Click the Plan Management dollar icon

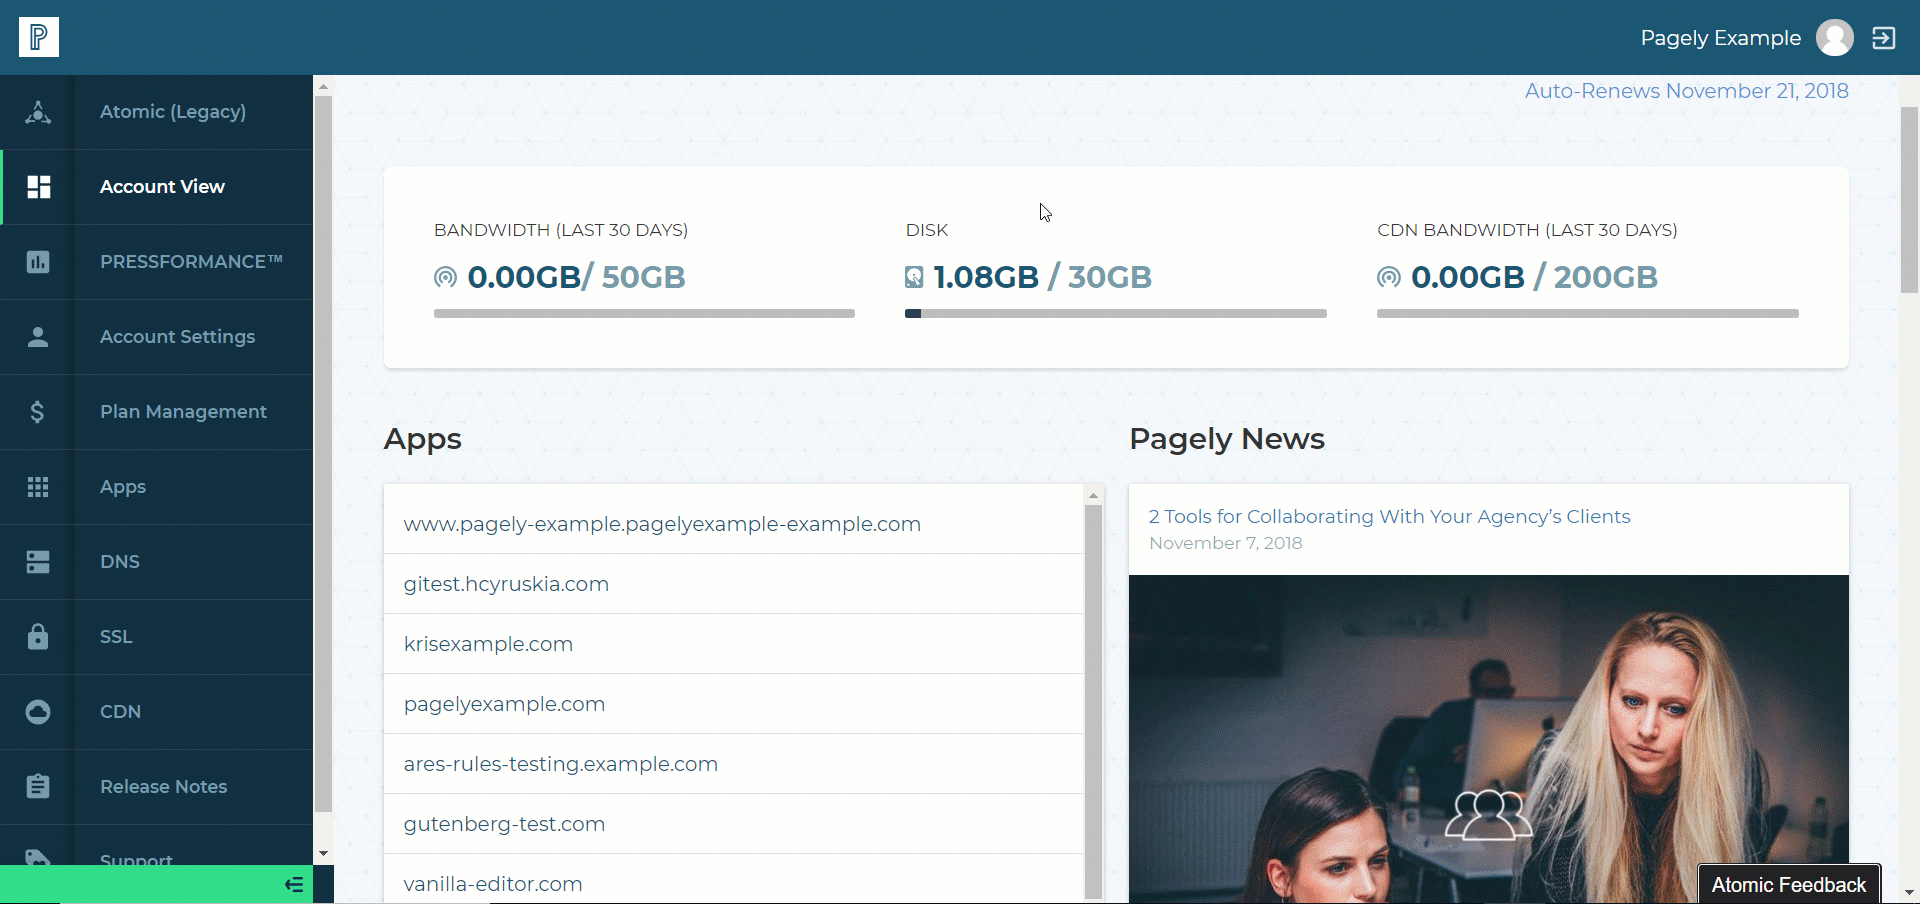pos(38,412)
